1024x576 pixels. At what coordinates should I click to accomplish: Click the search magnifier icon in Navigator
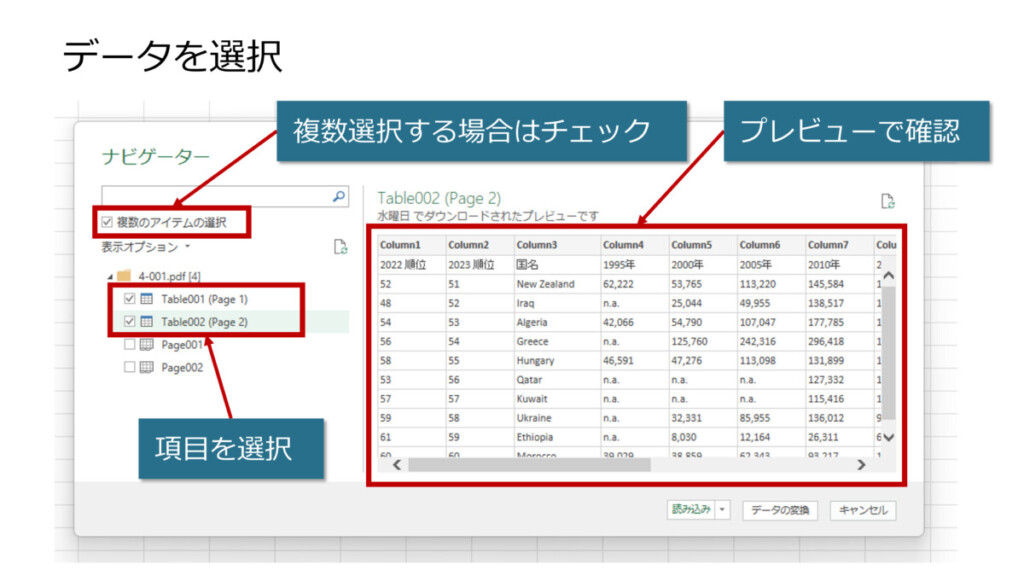pos(339,198)
